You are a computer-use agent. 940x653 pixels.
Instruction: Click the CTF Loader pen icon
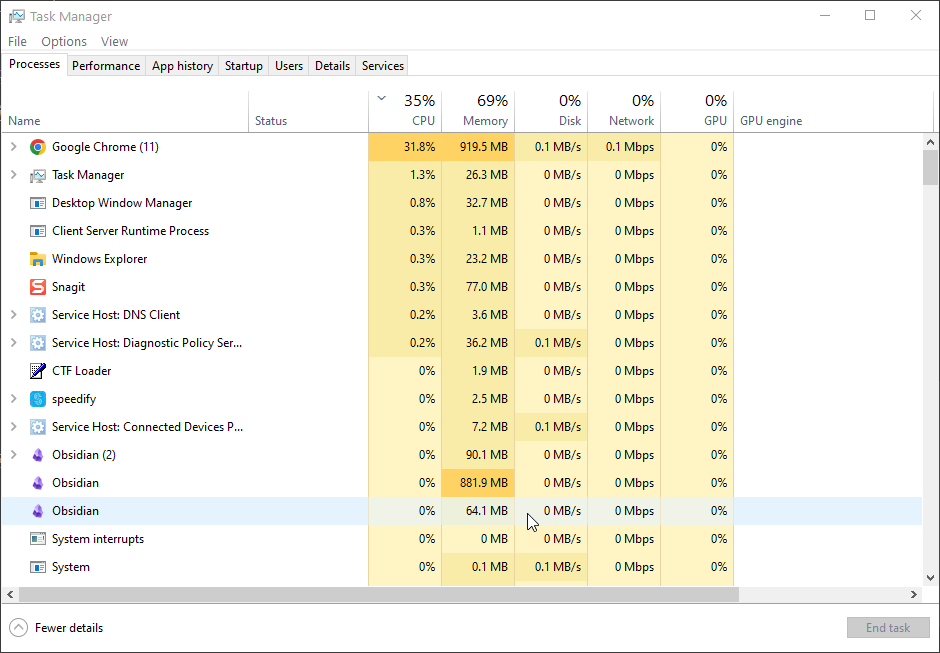pos(38,371)
